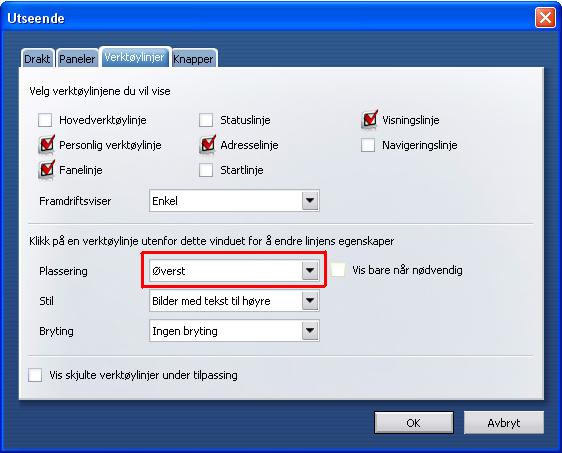Enable the Hovedverktøylinje checkbox
The image size is (562, 453).
(x=45, y=120)
